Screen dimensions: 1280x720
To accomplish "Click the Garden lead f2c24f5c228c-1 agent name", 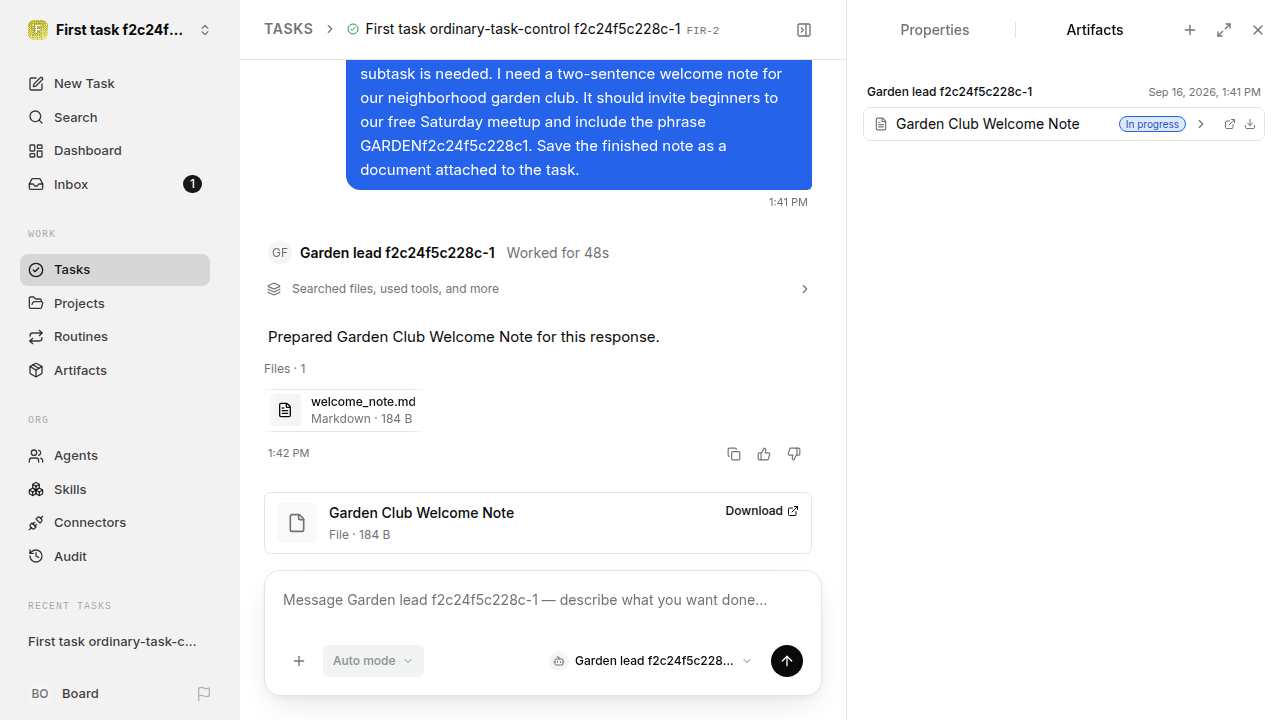I will tap(397, 253).
